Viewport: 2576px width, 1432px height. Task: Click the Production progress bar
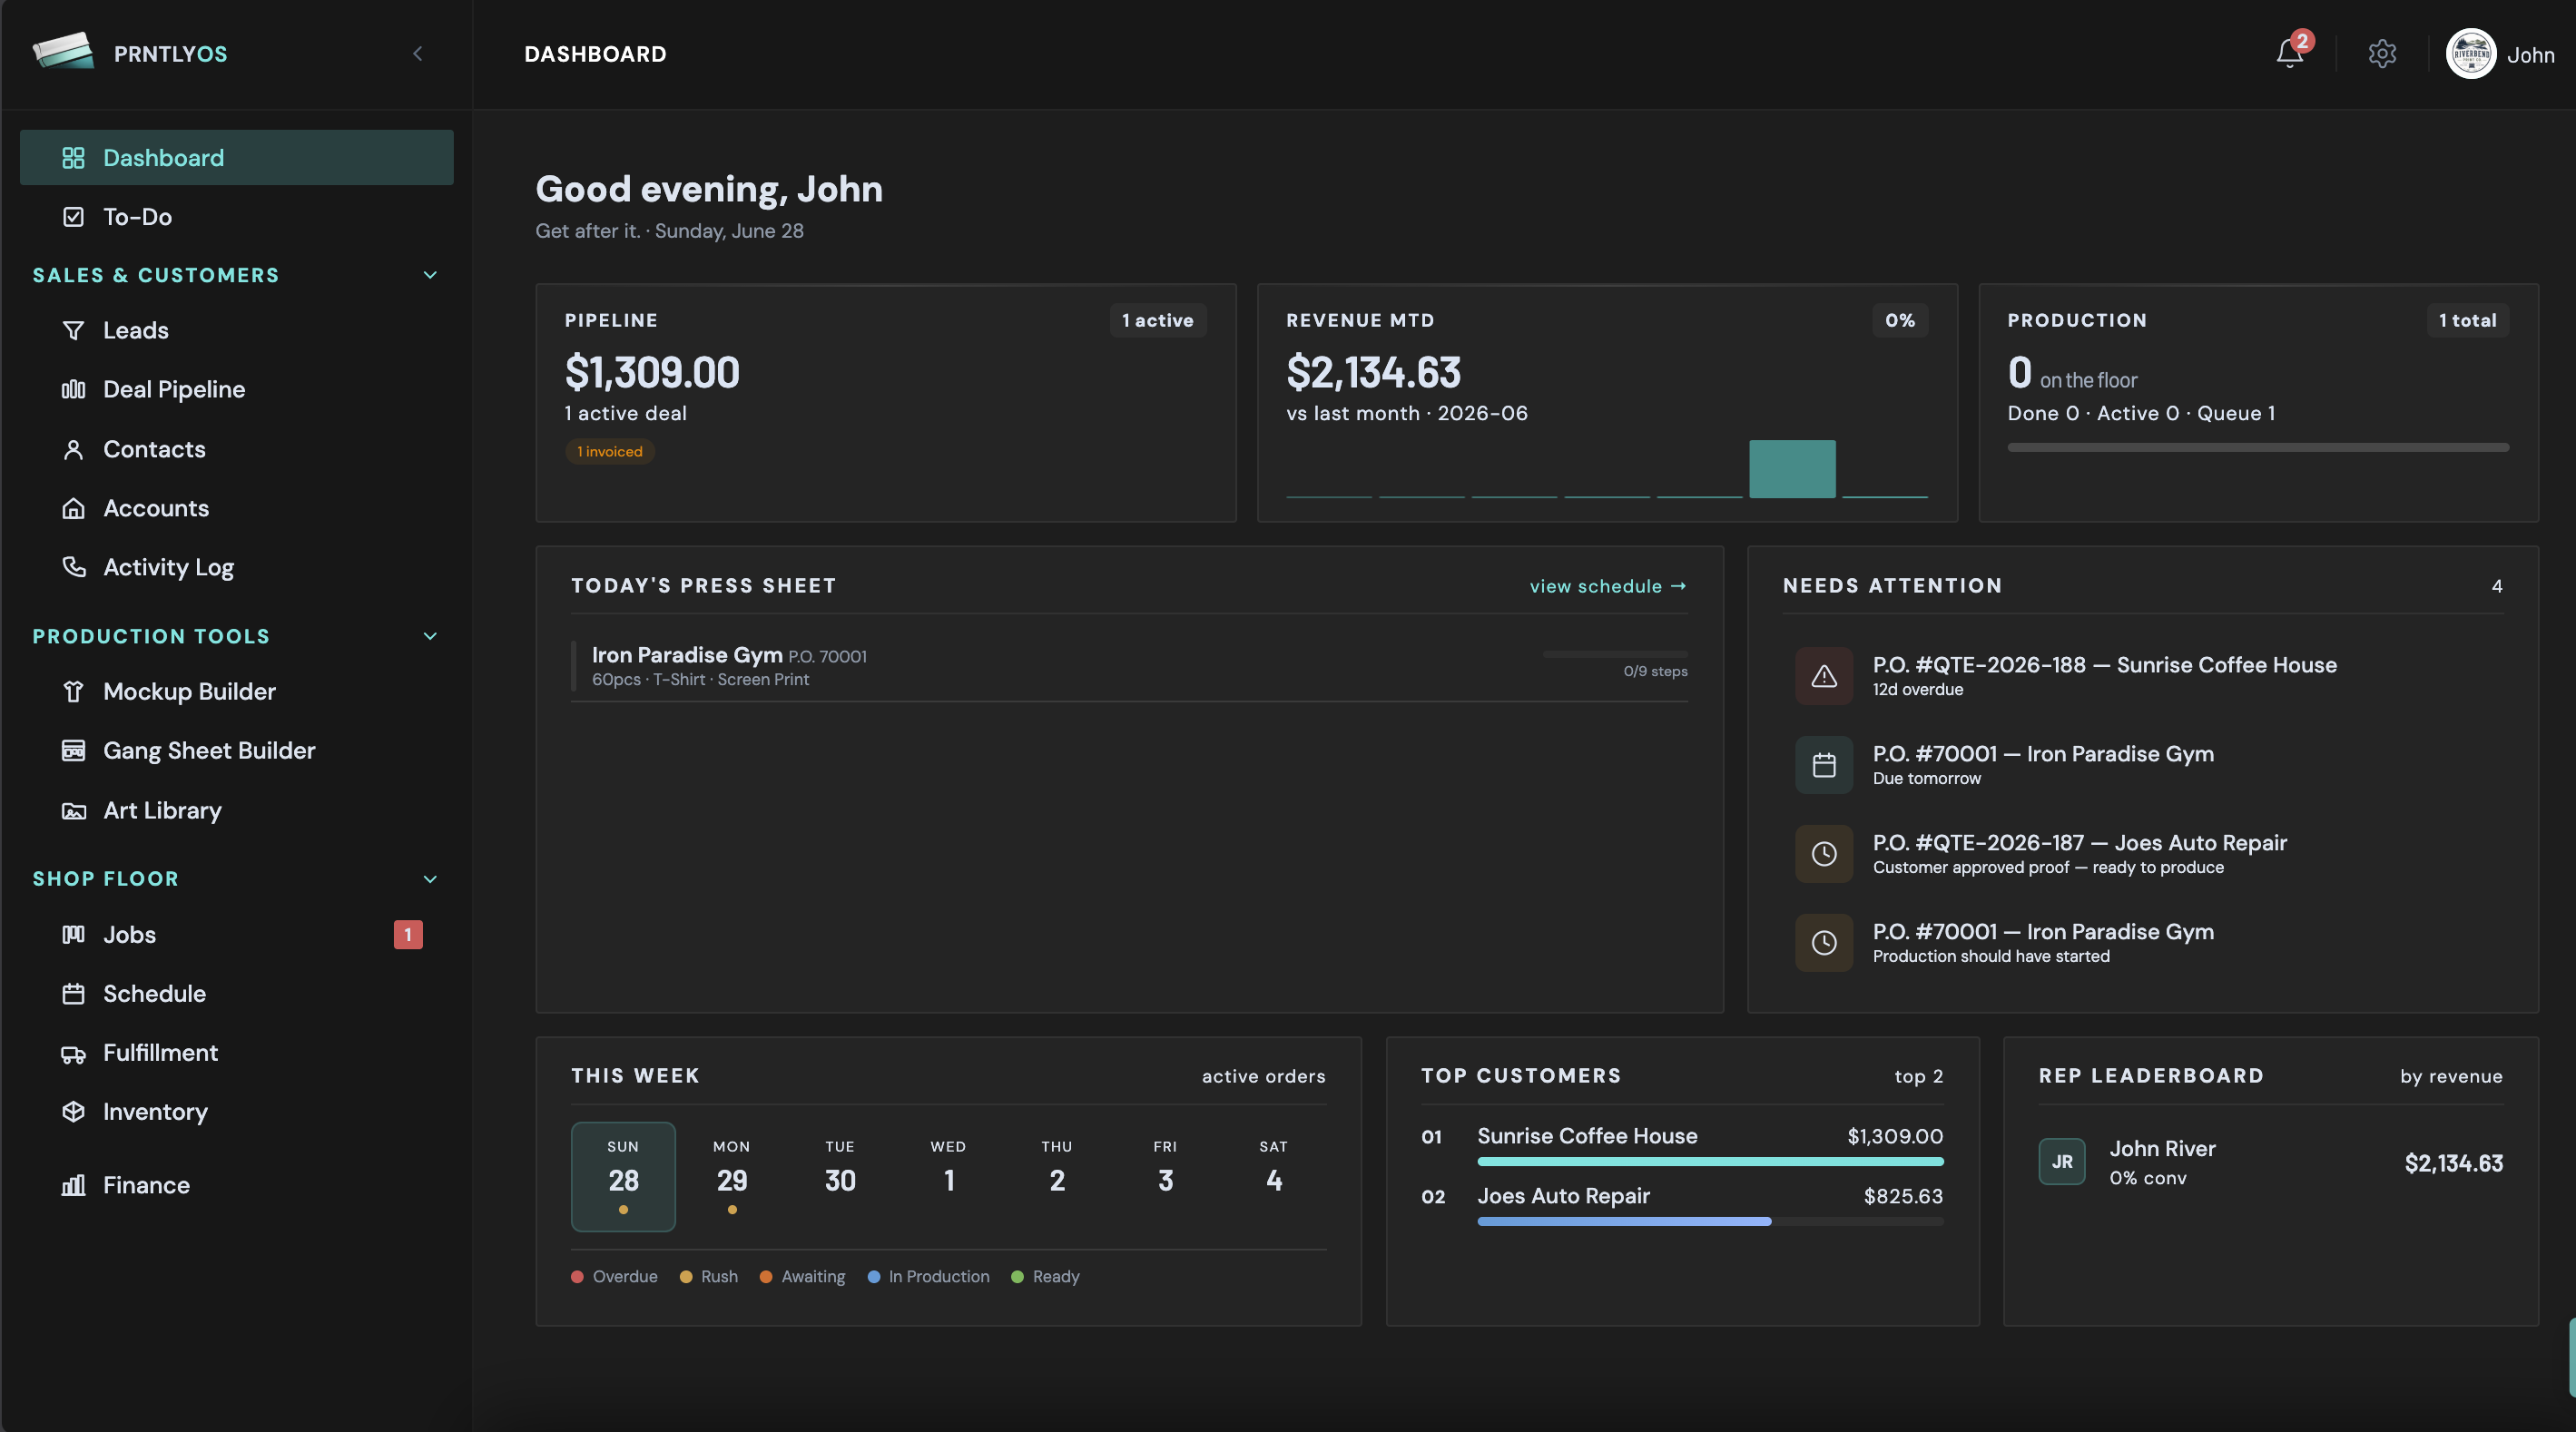2258,448
